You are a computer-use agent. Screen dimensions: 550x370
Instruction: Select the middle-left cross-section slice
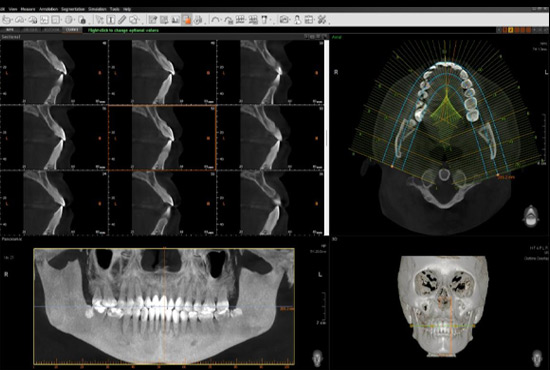54,138
